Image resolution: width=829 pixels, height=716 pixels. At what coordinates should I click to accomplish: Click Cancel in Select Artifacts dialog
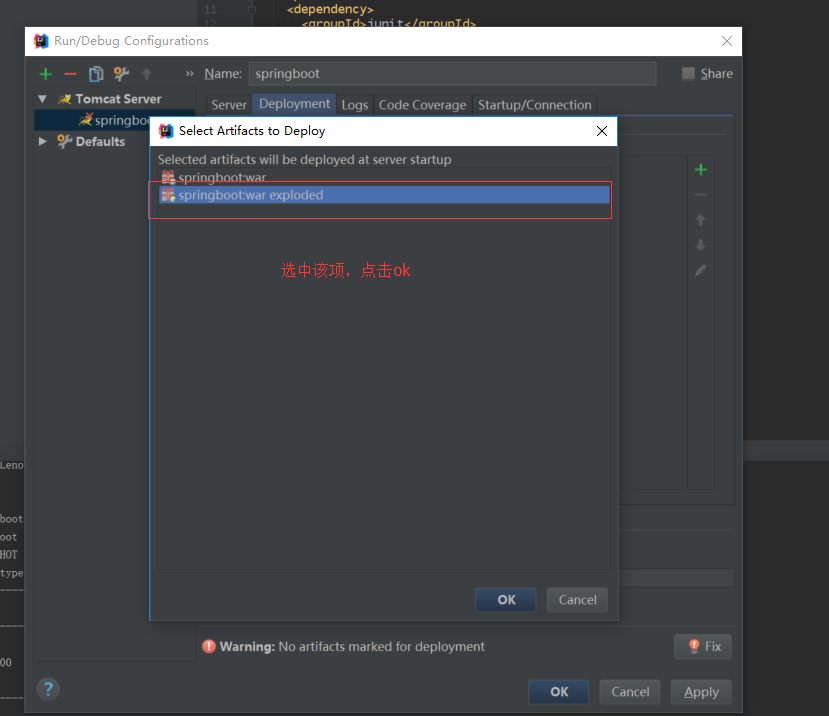pyautogui.click(x=577, y=600)
